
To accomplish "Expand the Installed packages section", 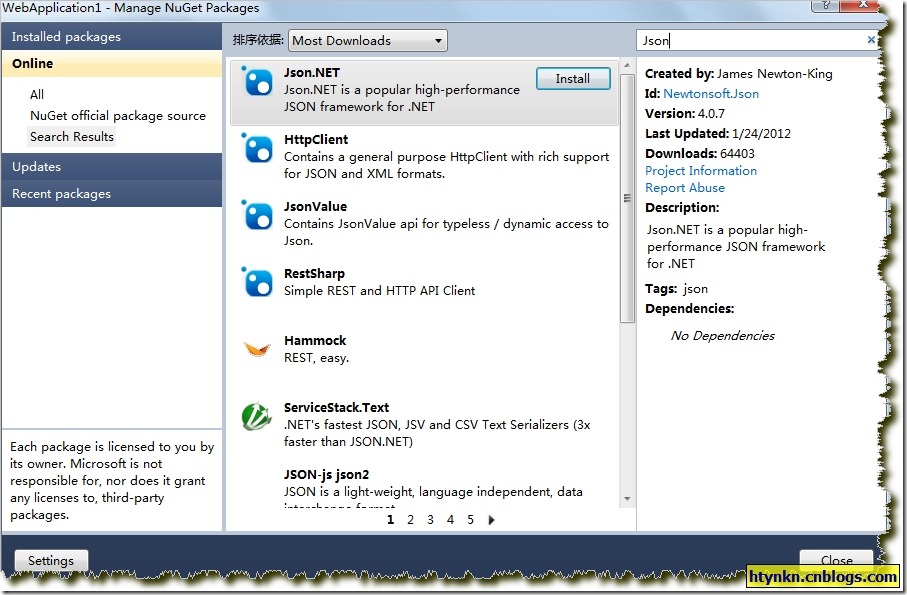I will click(112, 36).
